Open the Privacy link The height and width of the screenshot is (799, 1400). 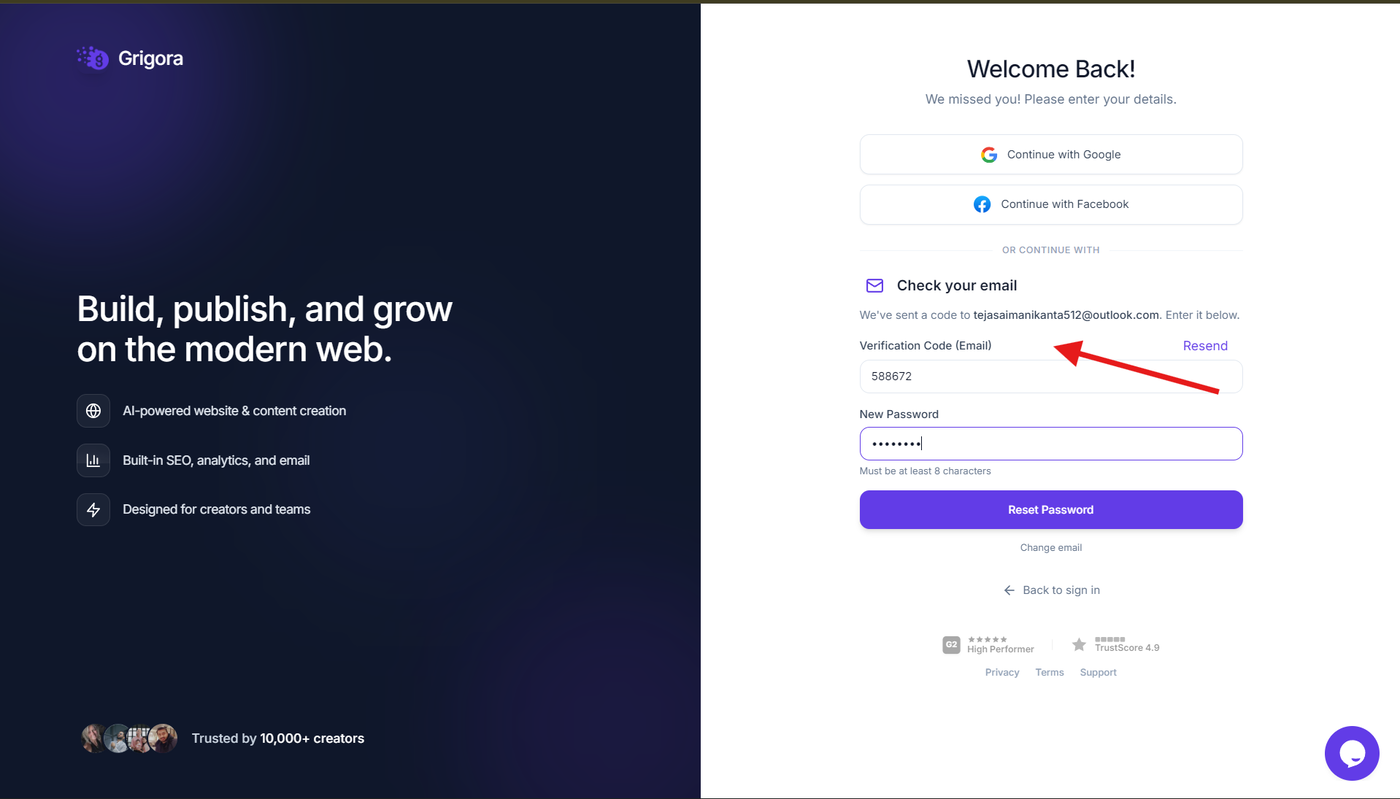[1002, 673]
